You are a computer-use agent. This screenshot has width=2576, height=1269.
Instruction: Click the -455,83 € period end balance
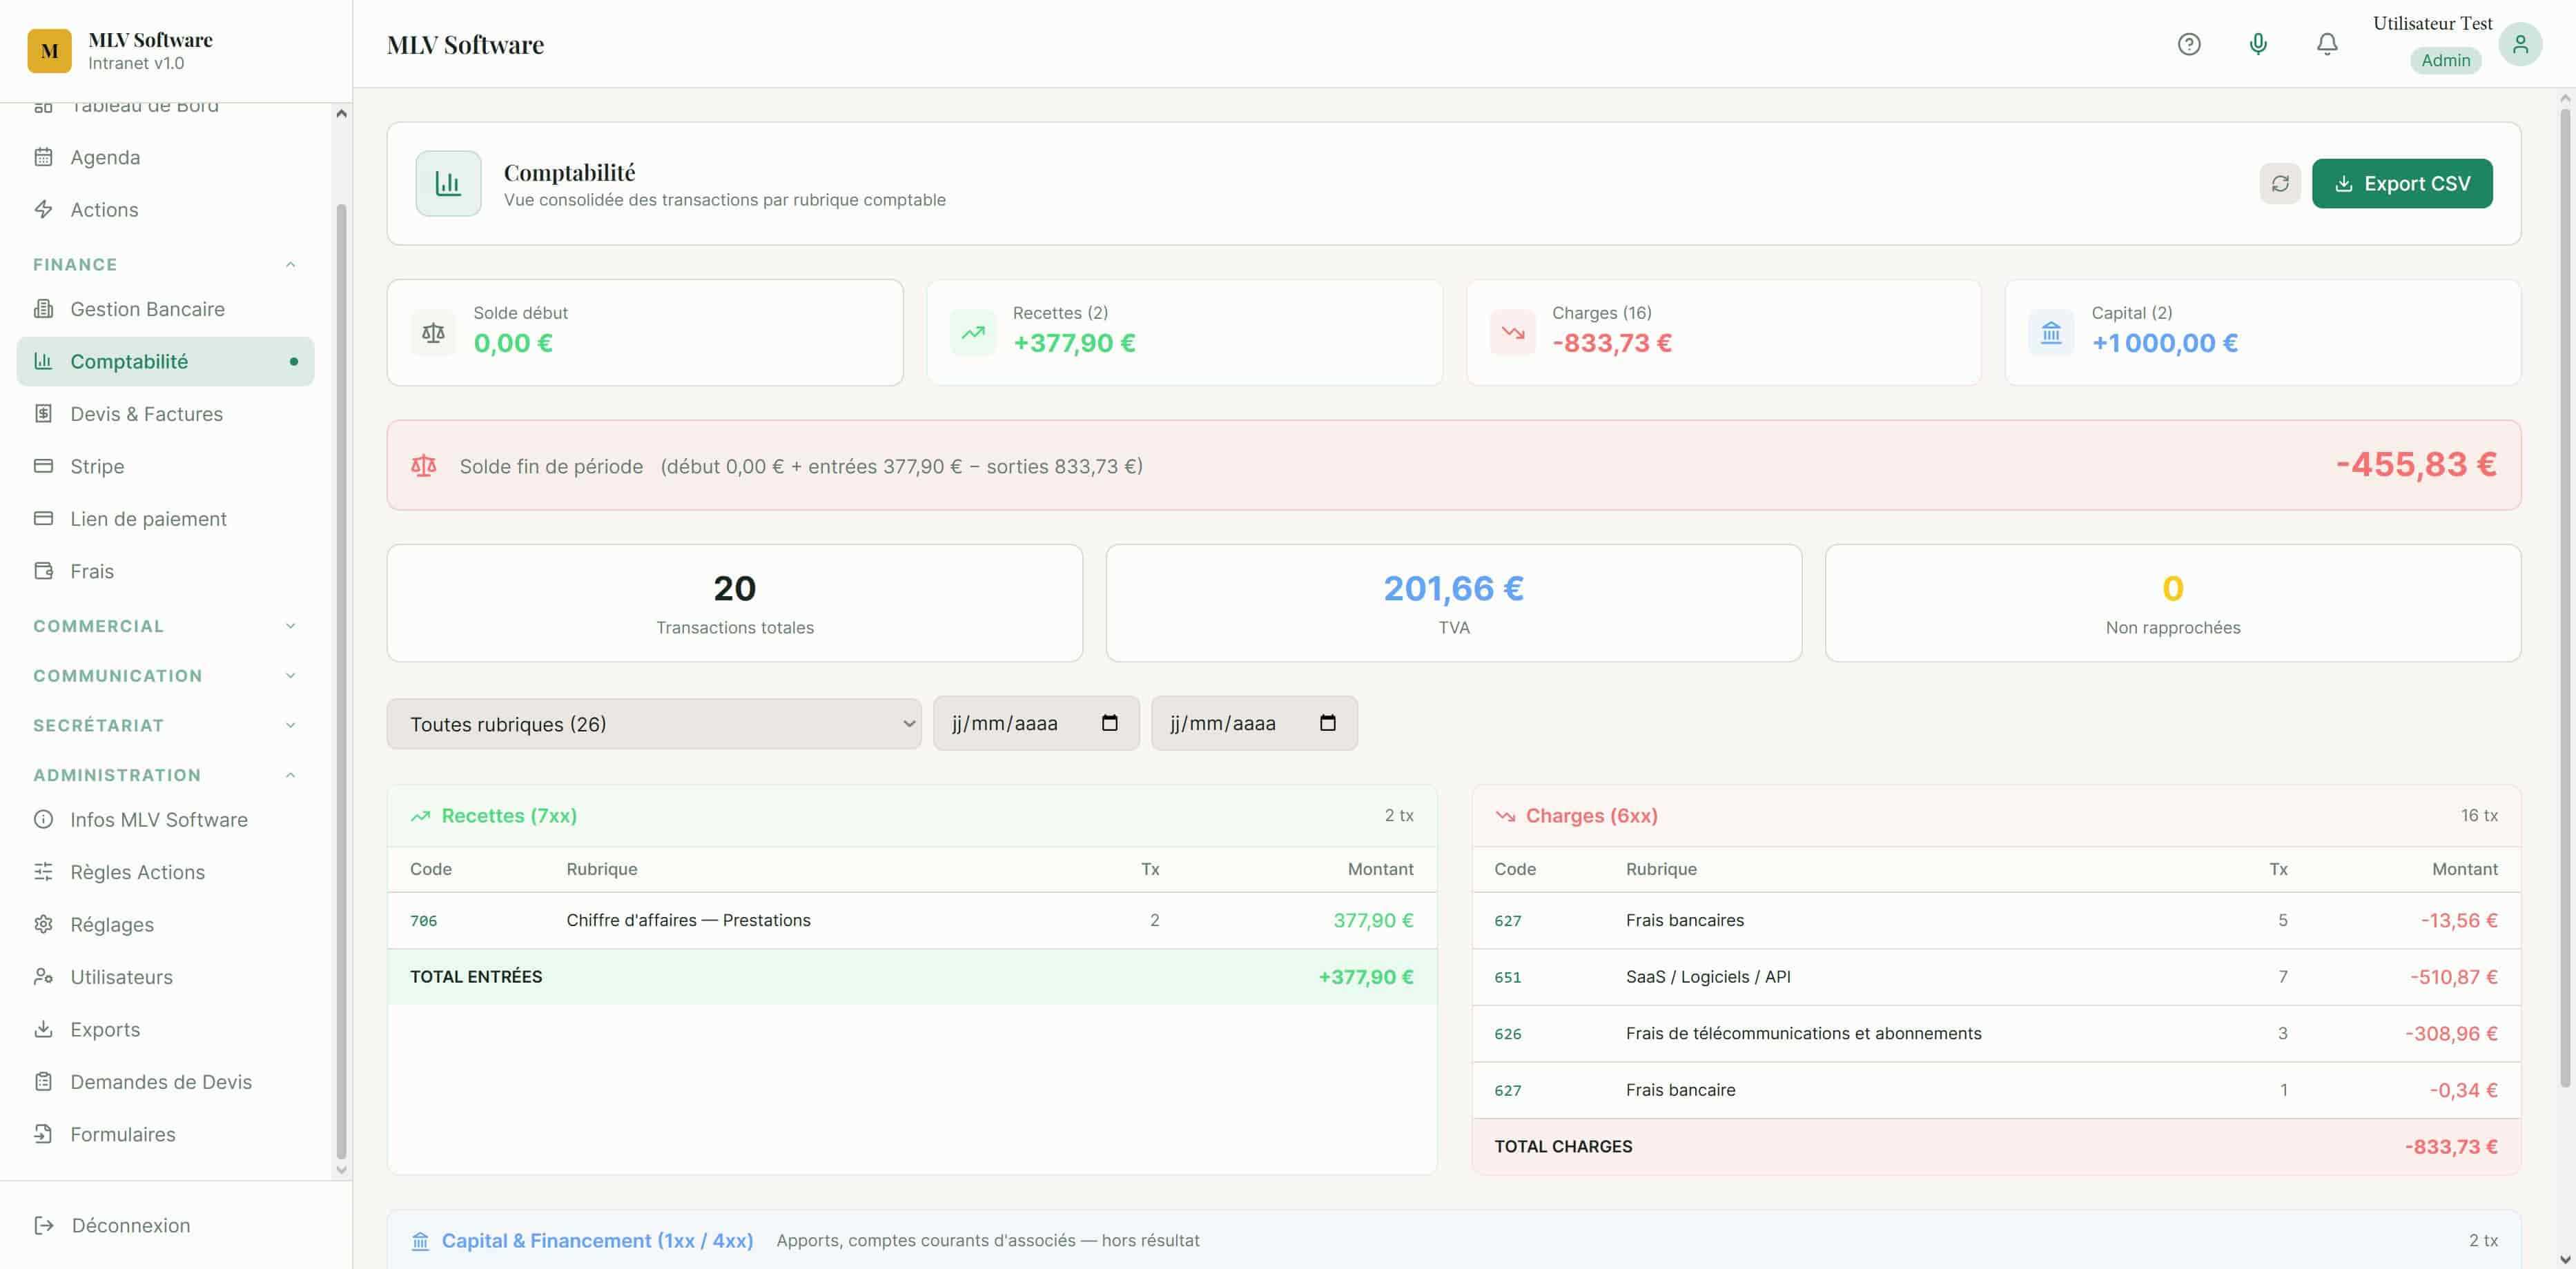2415,465
